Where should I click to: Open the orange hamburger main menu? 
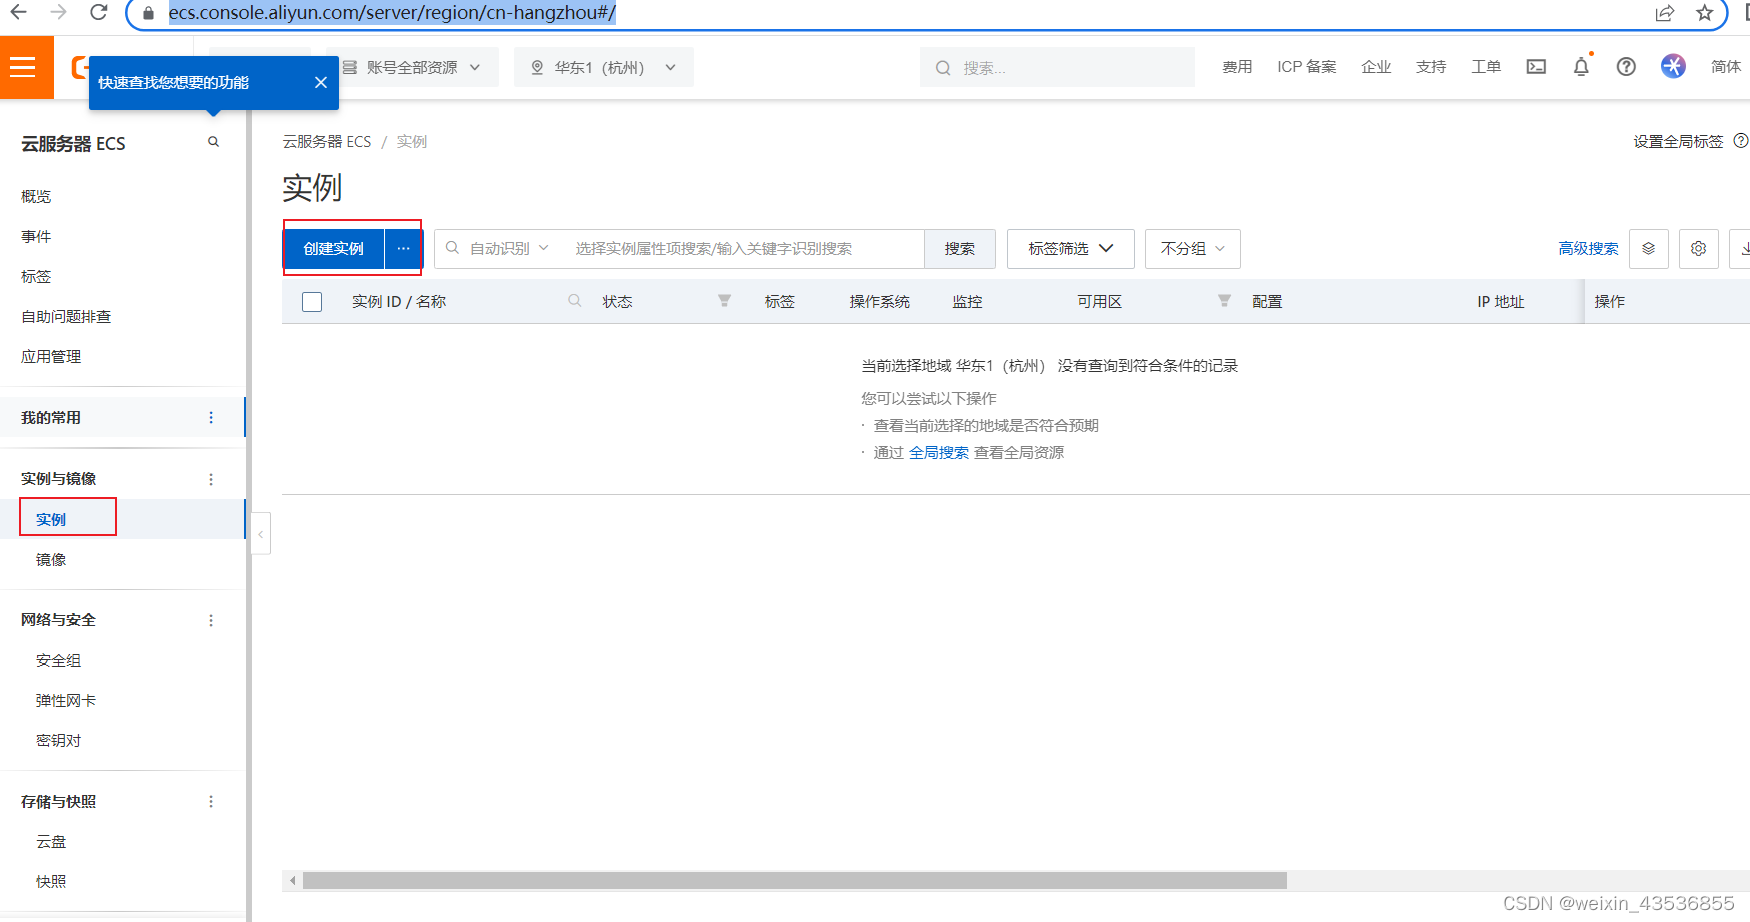click(x=23, y=67)
